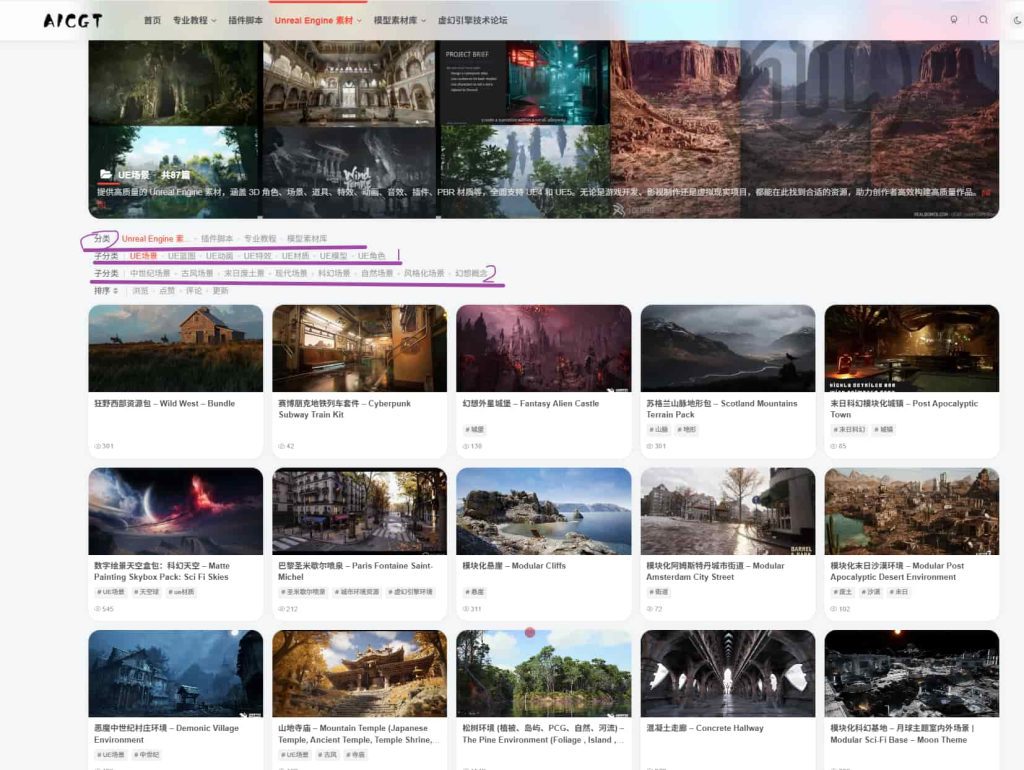Select UE材质 subcategory
Image resolution: width=1024 pixels, height=770 pixels.
coord(295,256)
